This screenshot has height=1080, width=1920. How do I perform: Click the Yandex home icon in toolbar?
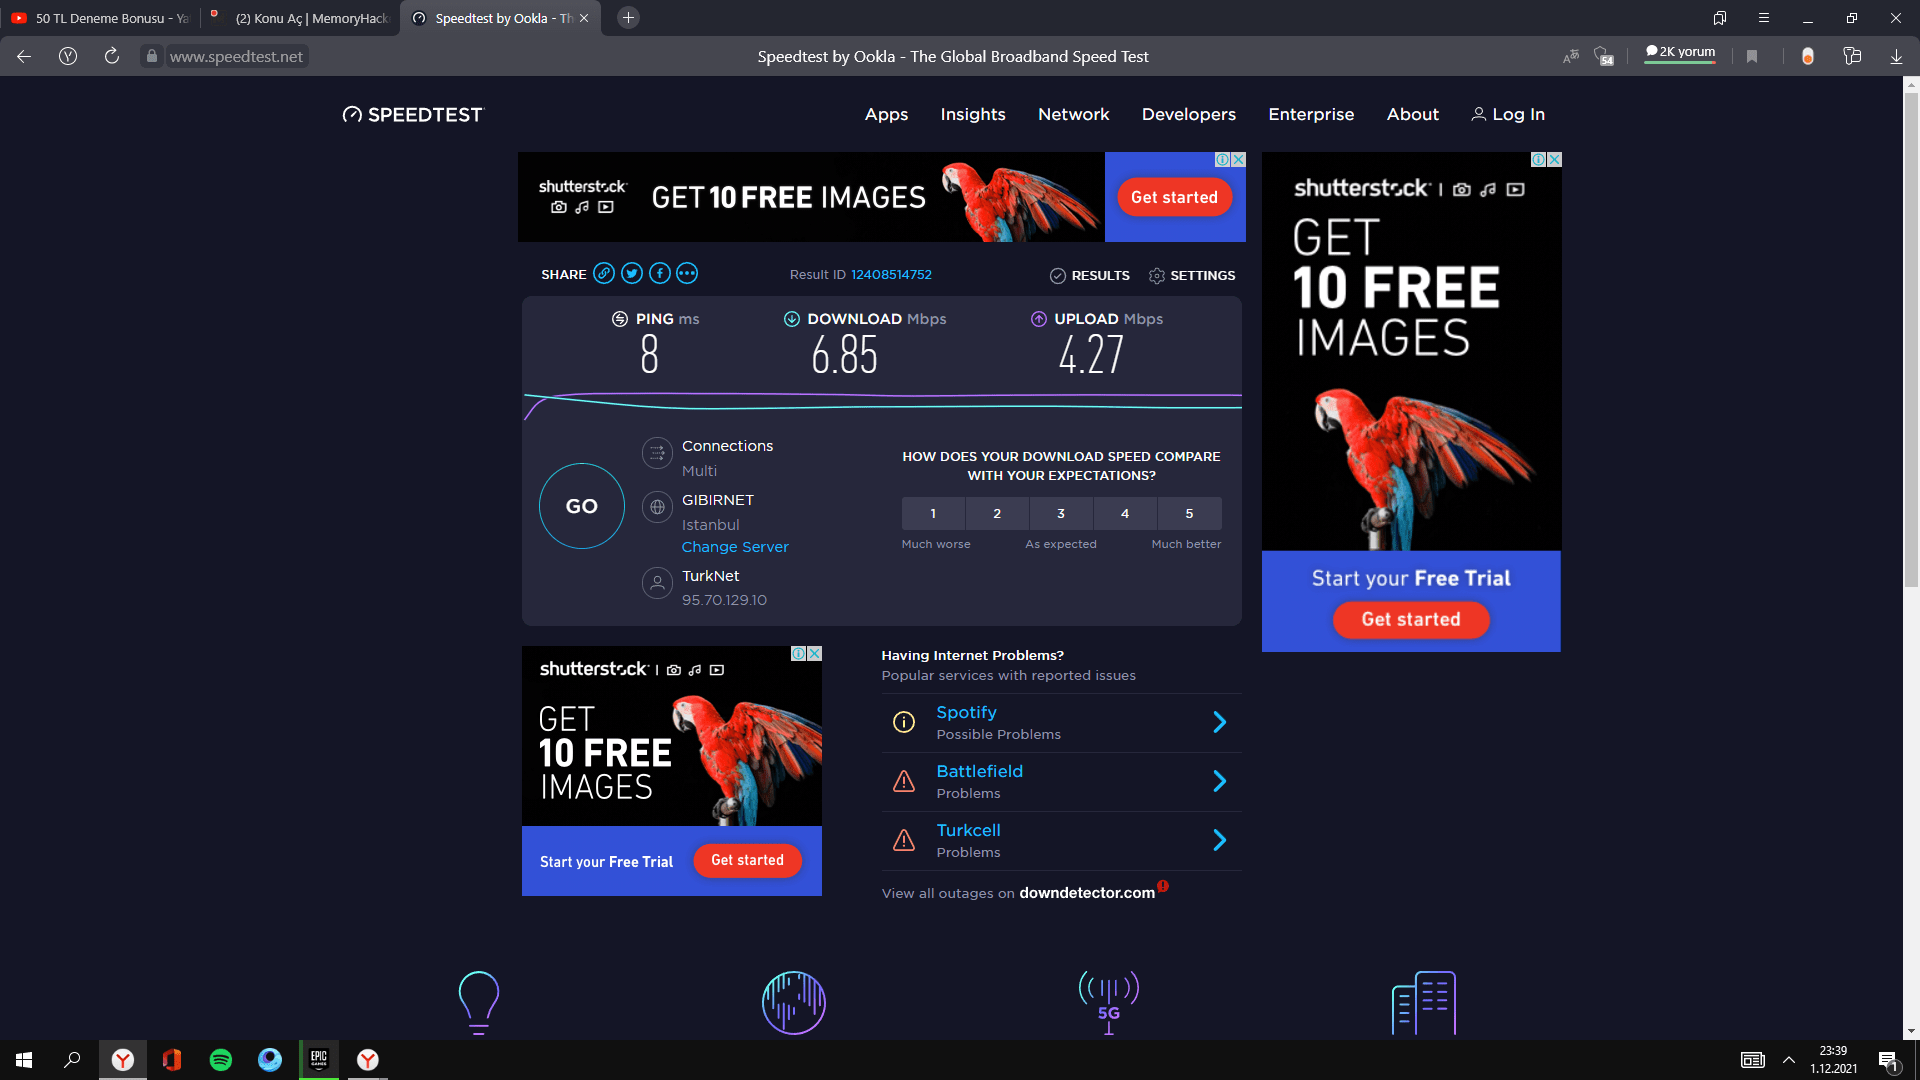tap(68, 57)
